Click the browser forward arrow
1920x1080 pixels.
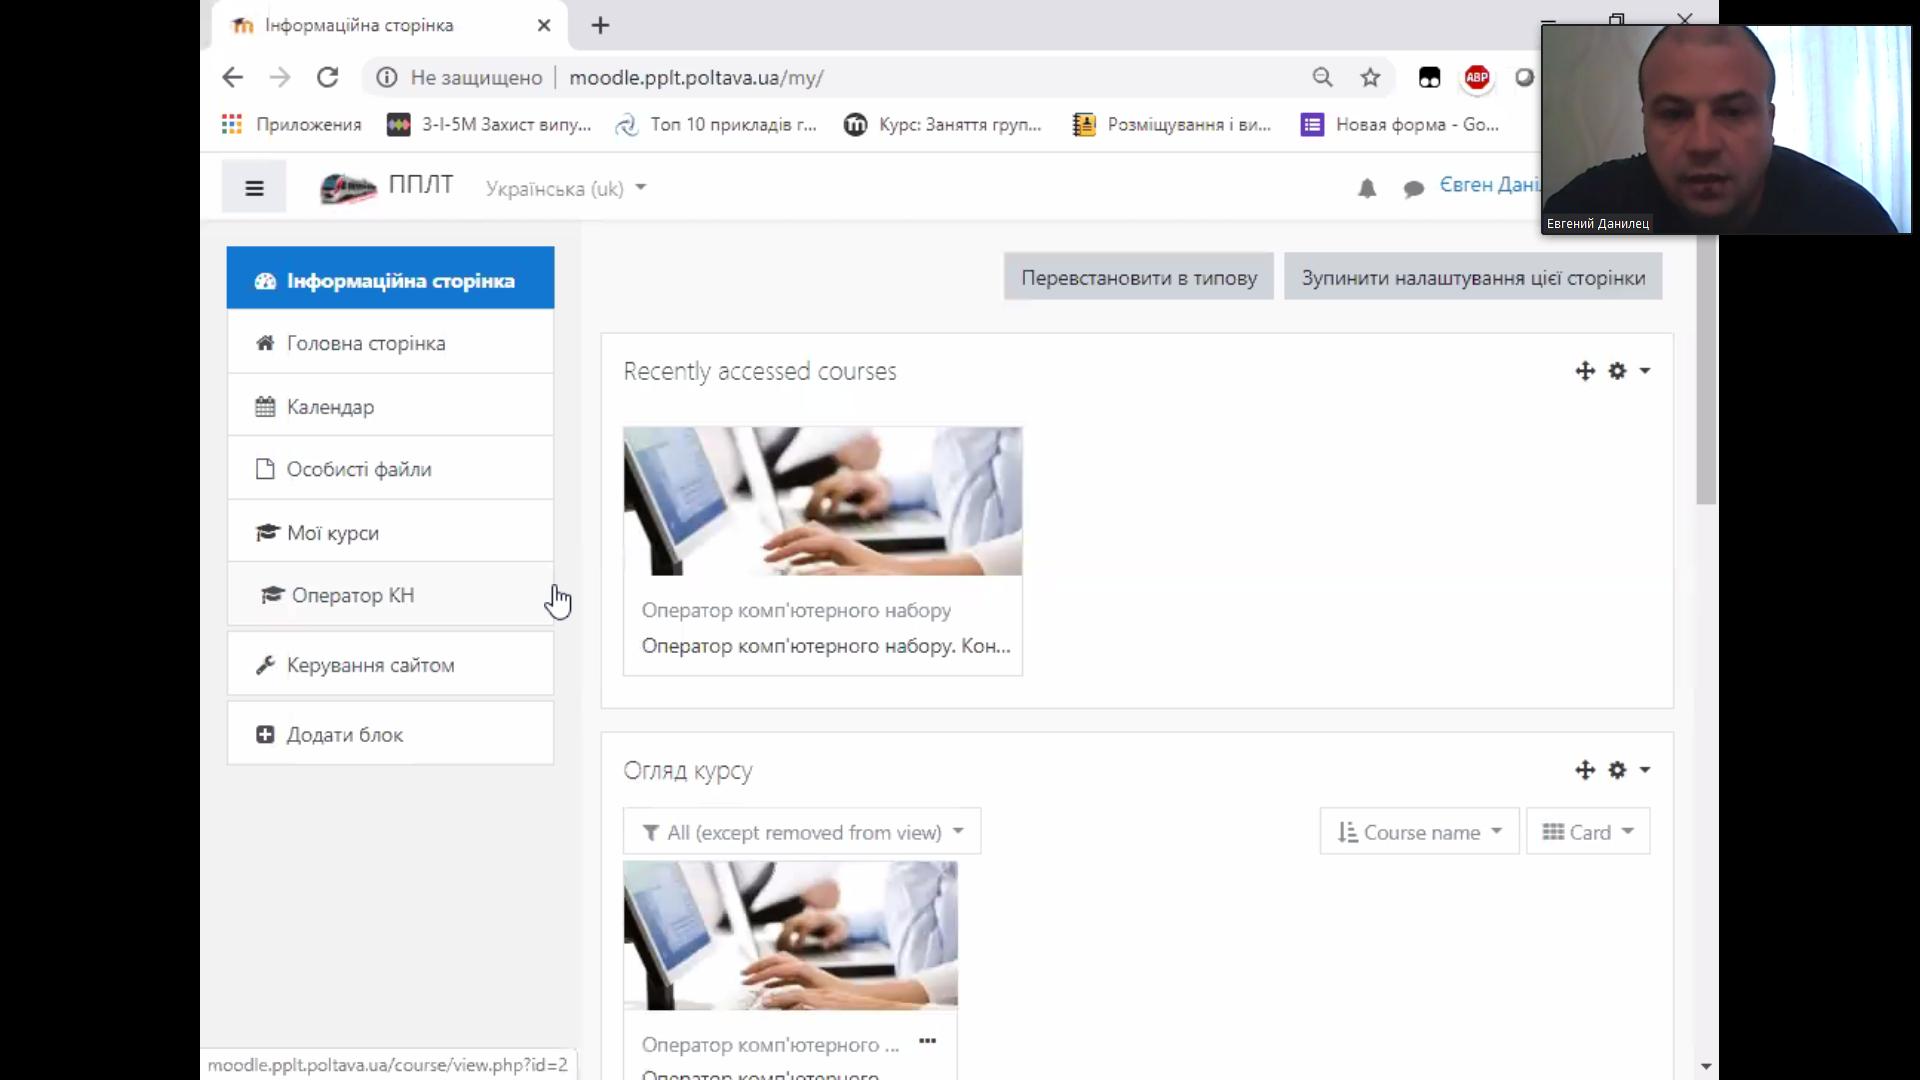click(280, 78)
